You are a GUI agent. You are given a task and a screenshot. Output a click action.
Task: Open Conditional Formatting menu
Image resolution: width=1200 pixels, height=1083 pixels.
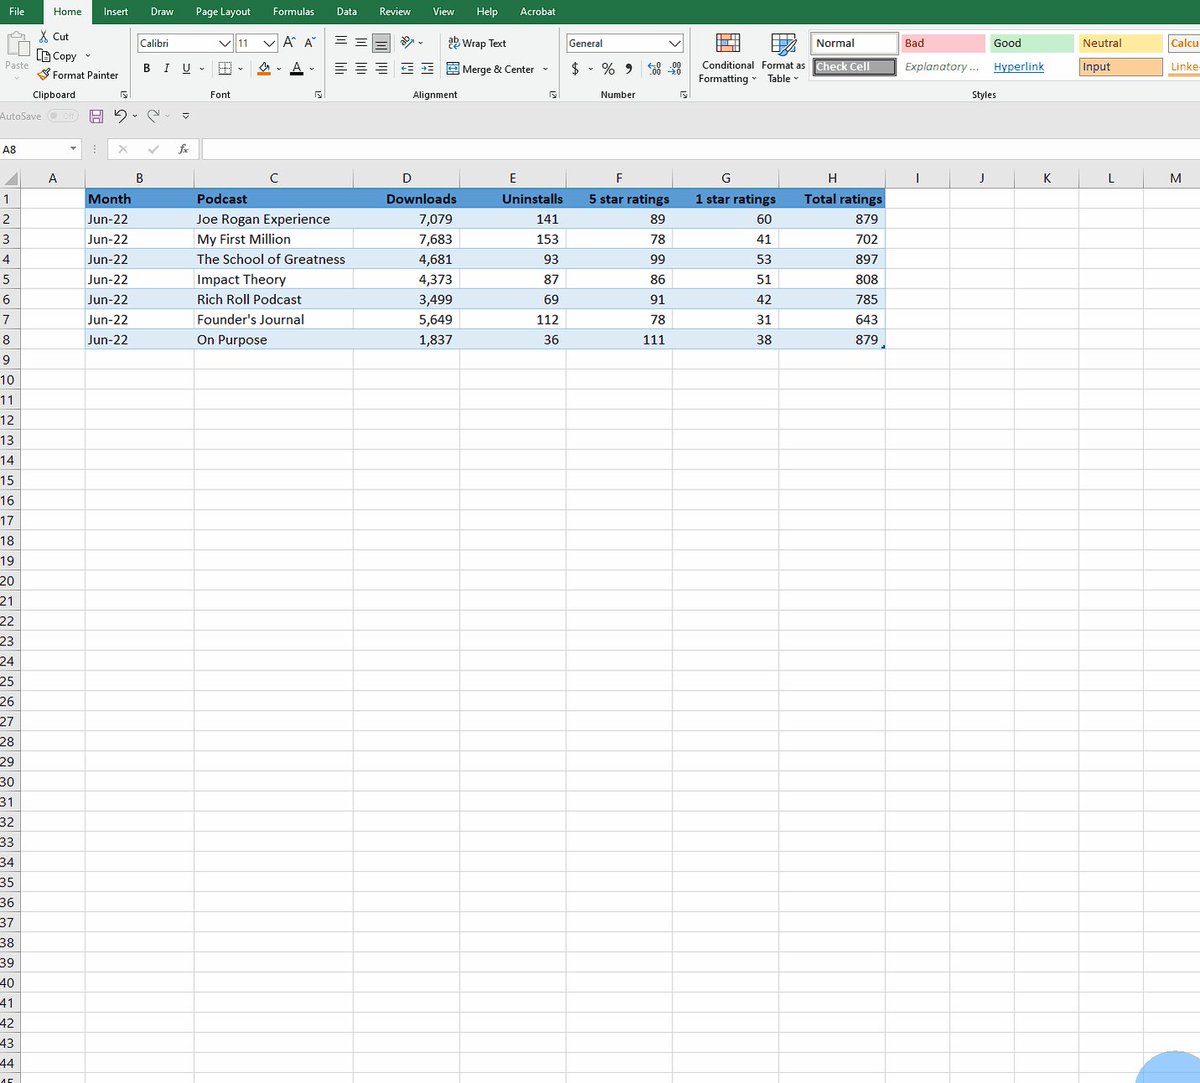728,58
